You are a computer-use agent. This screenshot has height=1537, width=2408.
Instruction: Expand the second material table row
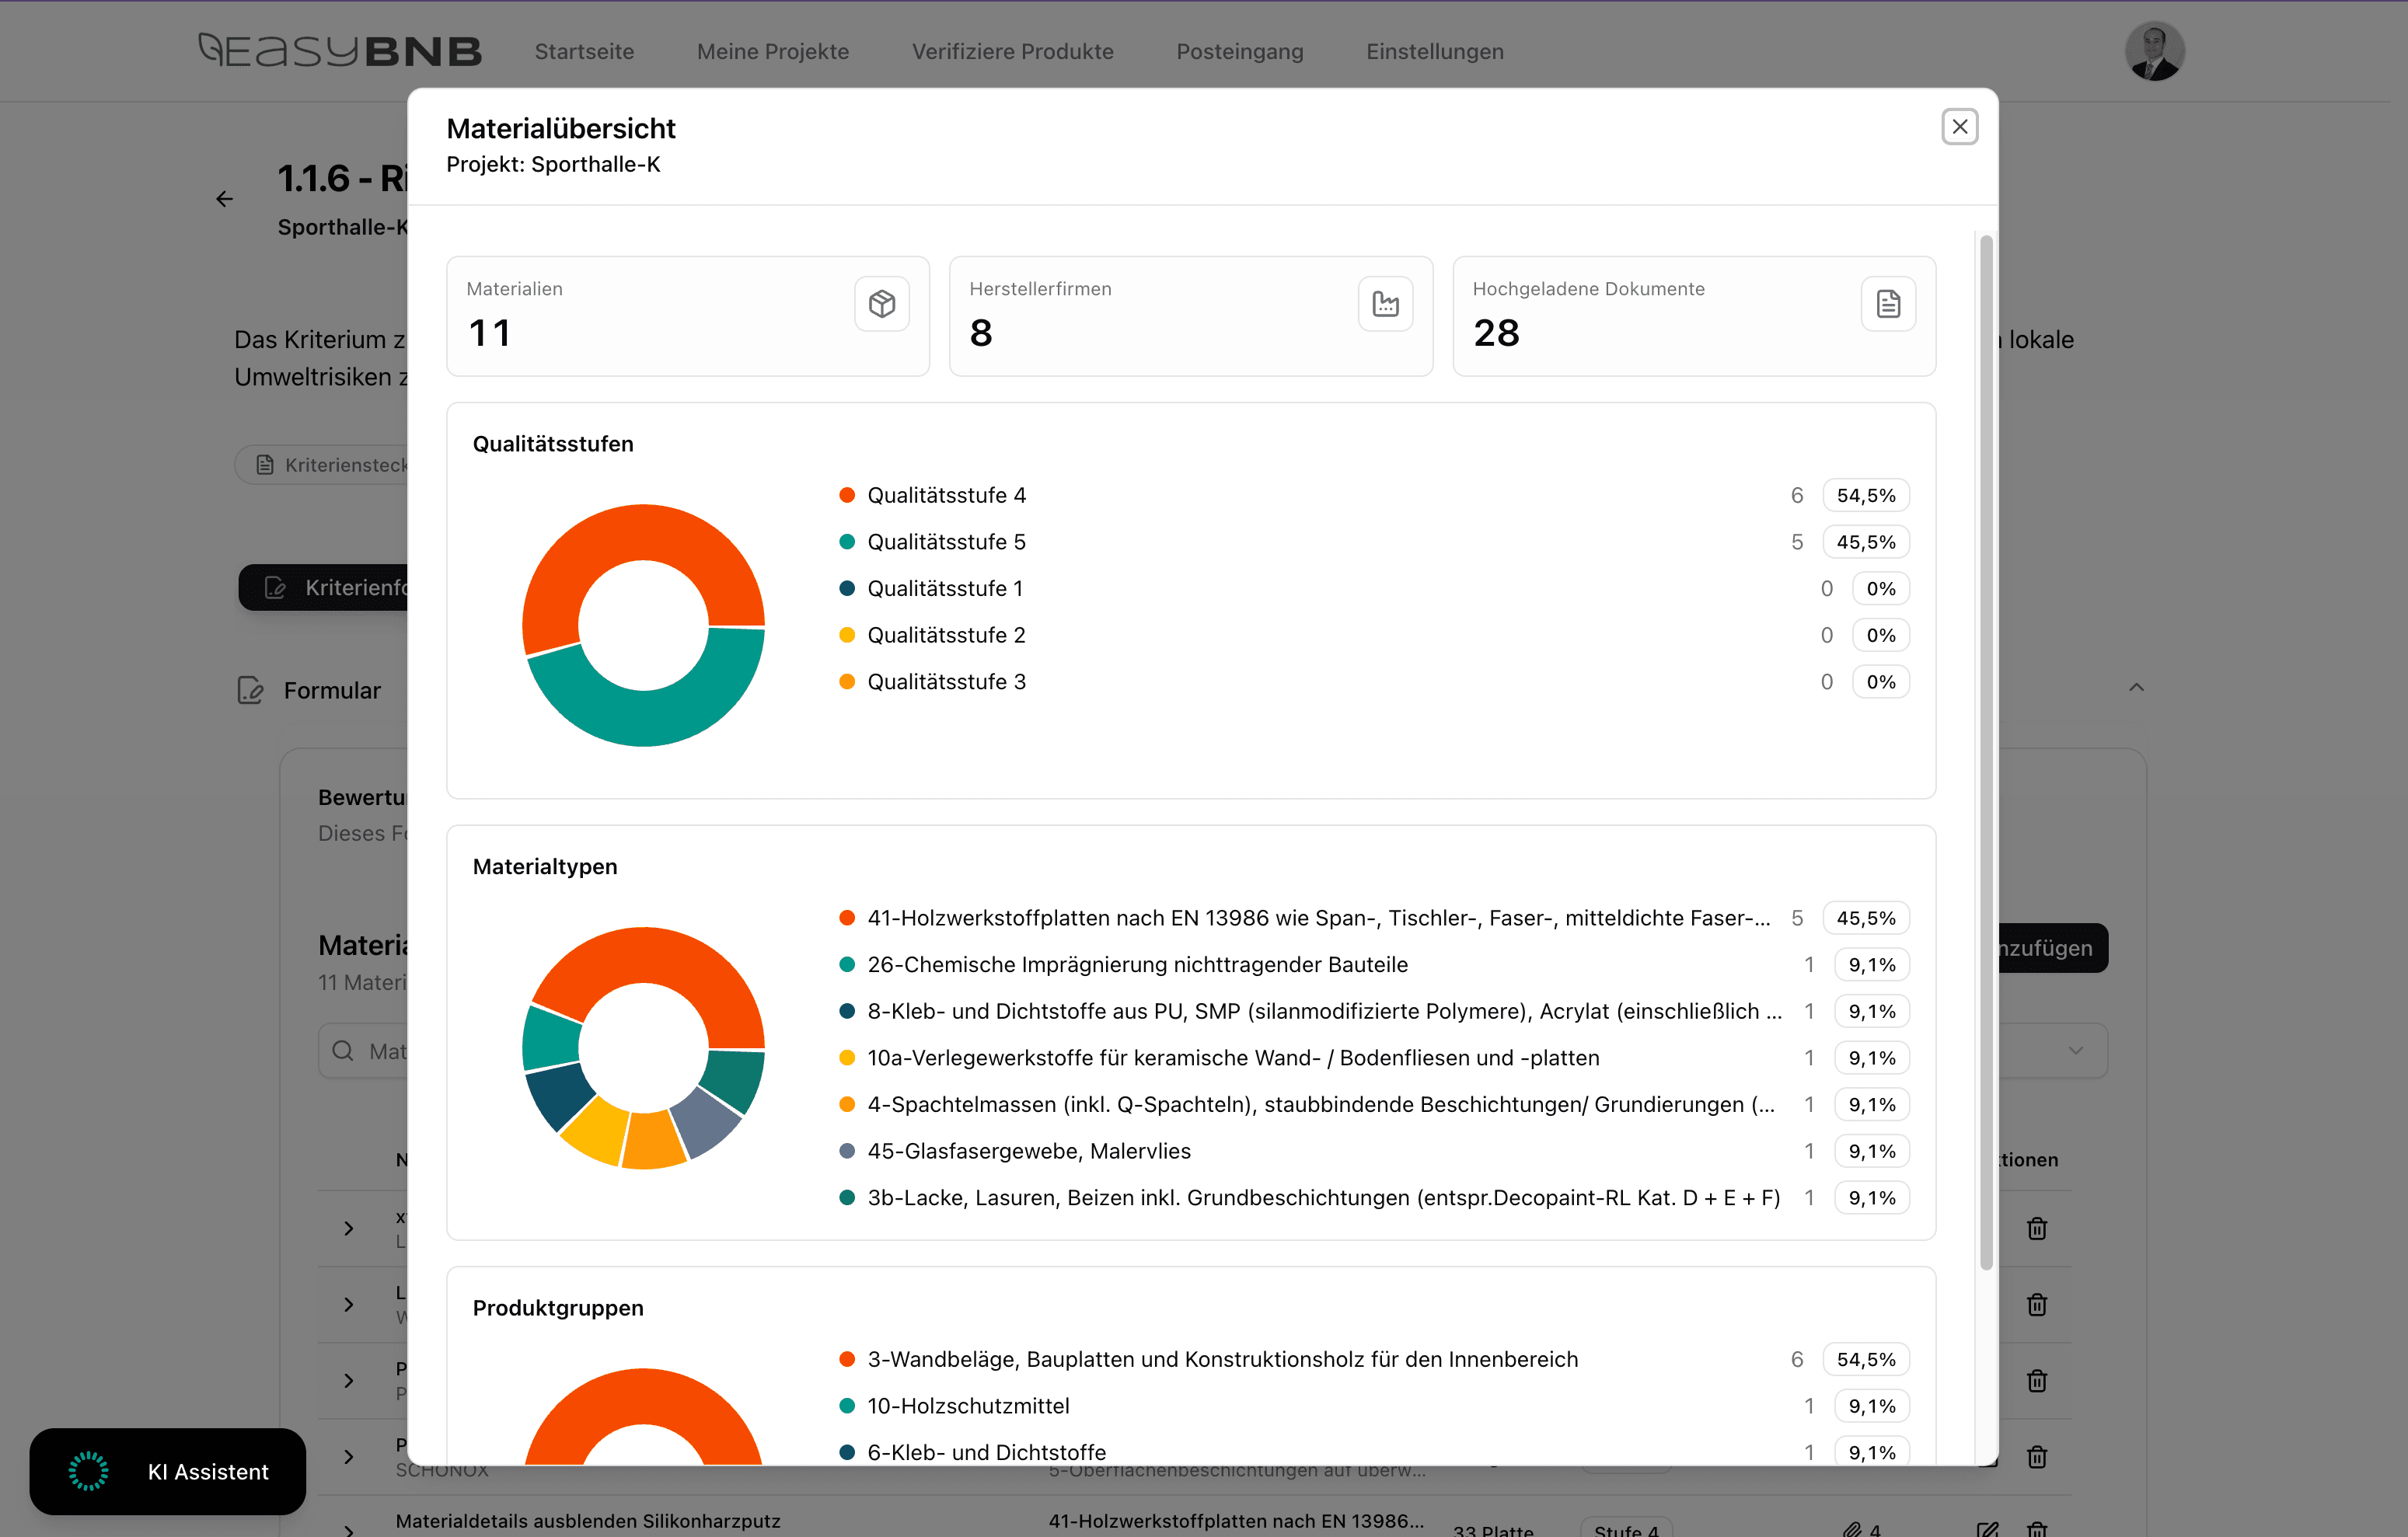pyautogui.click(x=348, y=1304)
